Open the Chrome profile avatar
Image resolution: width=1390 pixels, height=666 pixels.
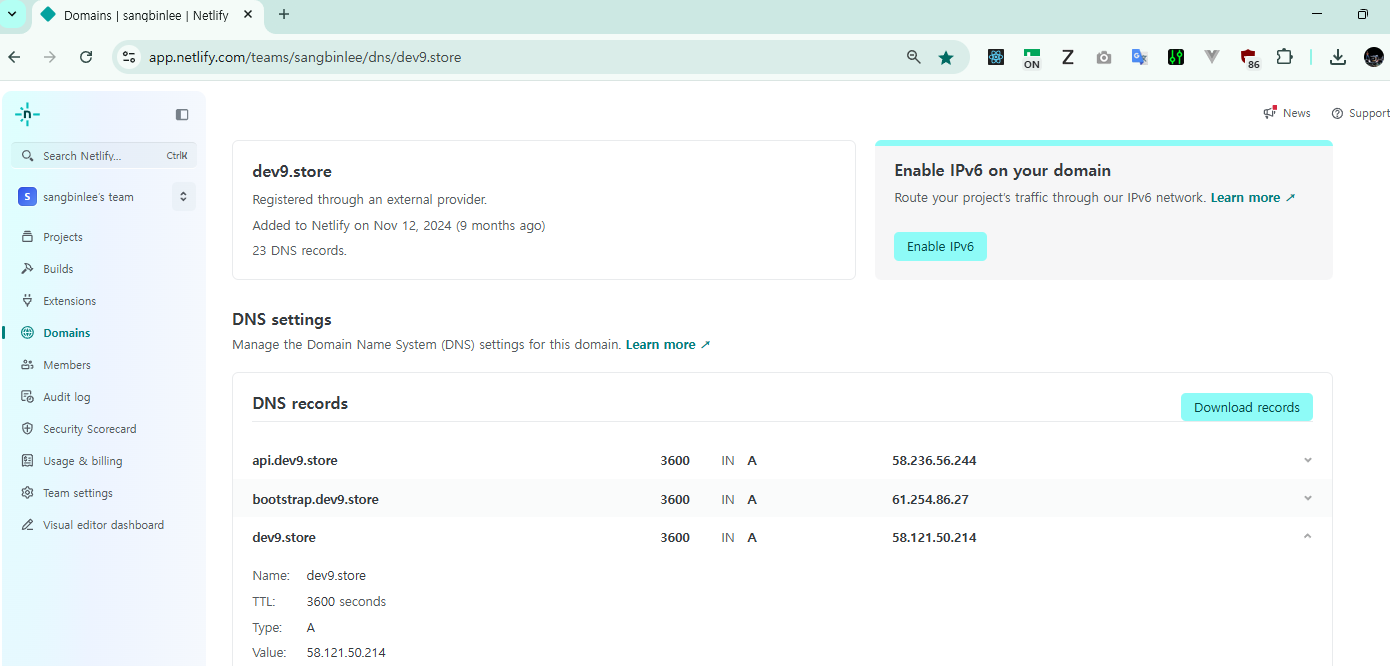(1374, 58)
